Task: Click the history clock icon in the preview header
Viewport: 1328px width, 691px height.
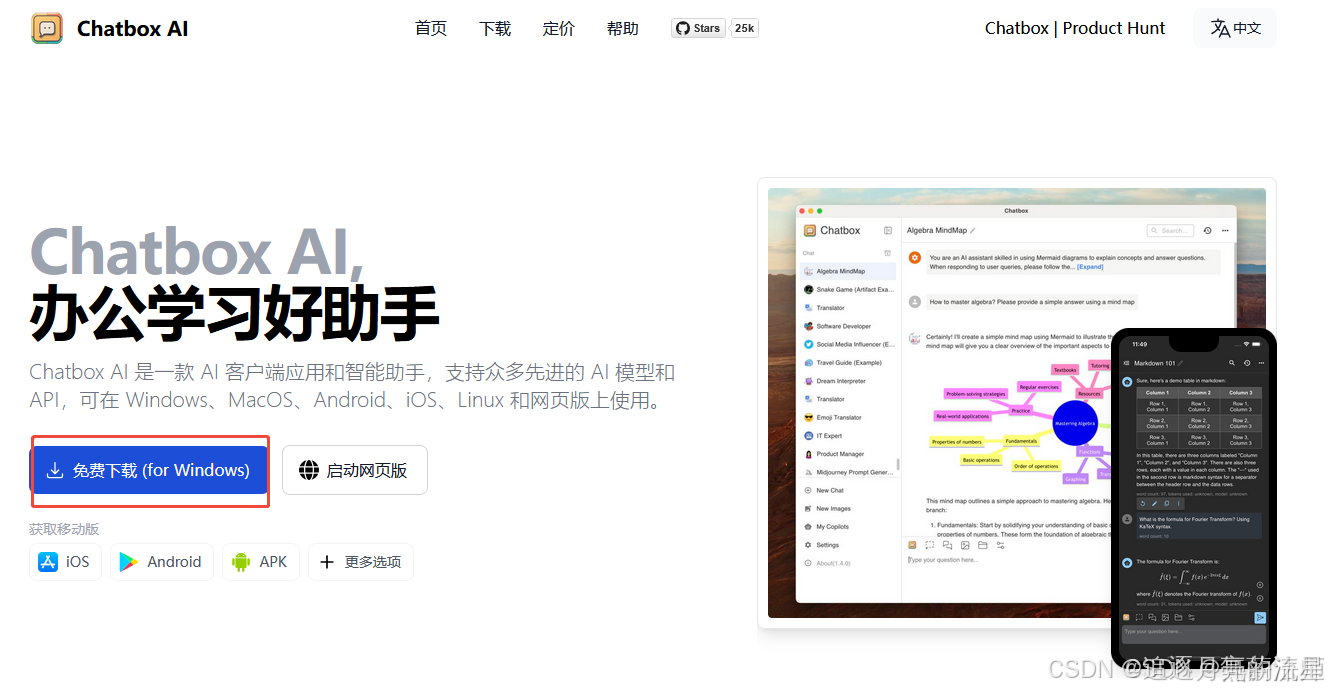Action: click(1208, 231)
